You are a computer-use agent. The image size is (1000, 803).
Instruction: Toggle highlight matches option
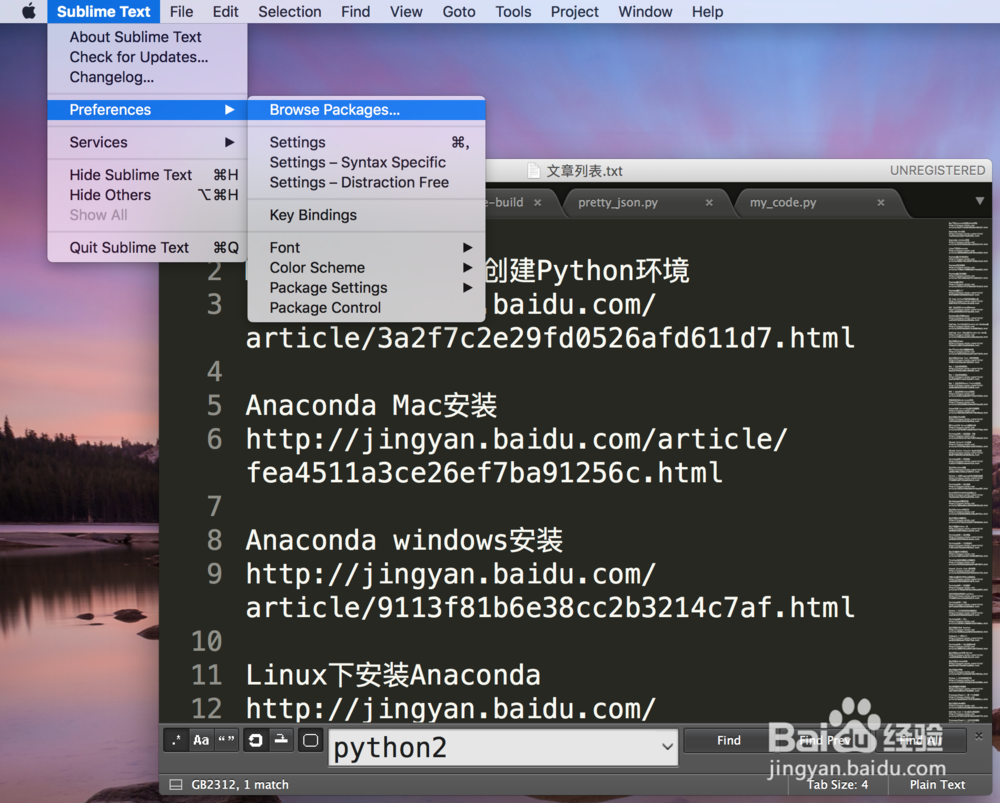(311, 740)
